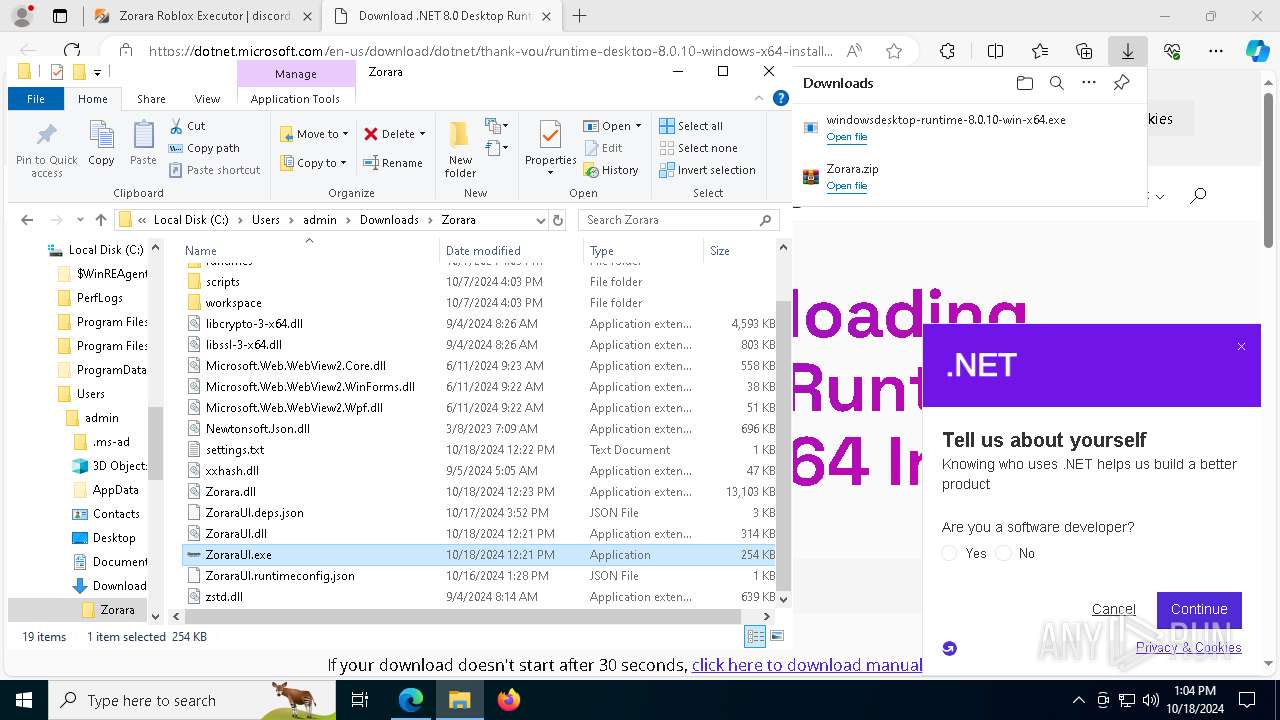Click Select all in ribbon
1280x720 pixels.
691,126
